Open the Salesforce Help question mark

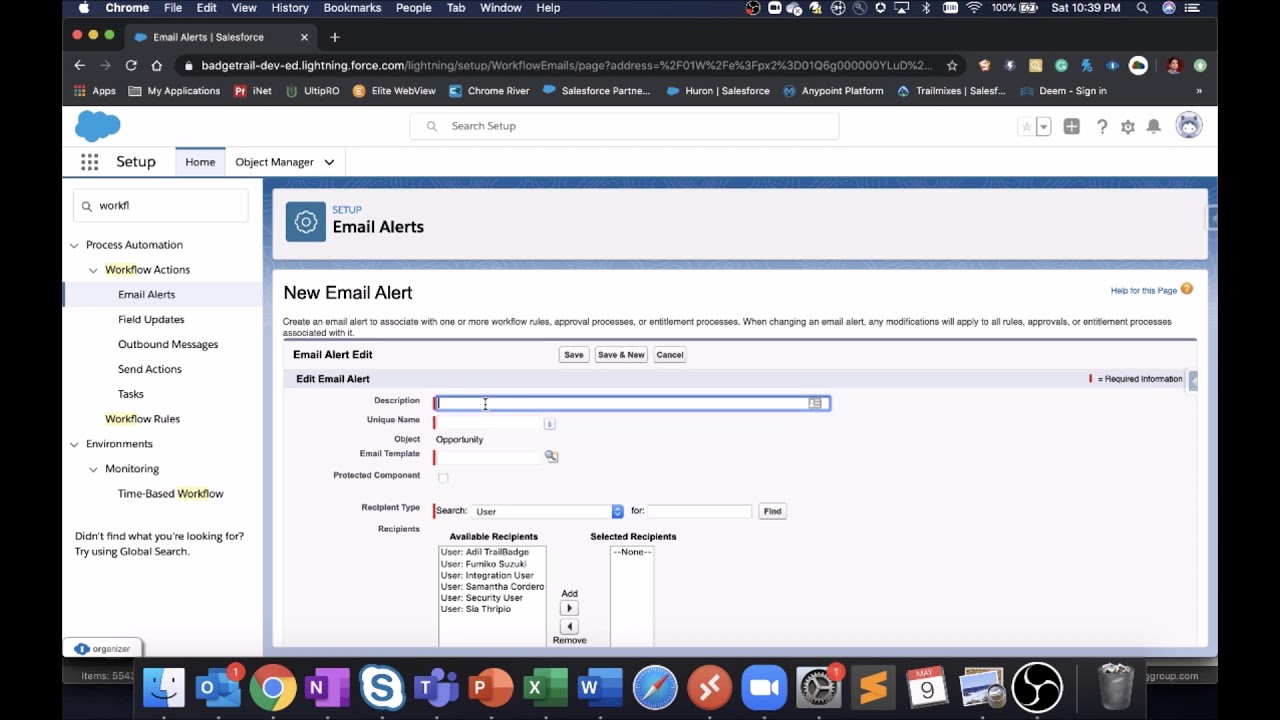(1102, 127)
